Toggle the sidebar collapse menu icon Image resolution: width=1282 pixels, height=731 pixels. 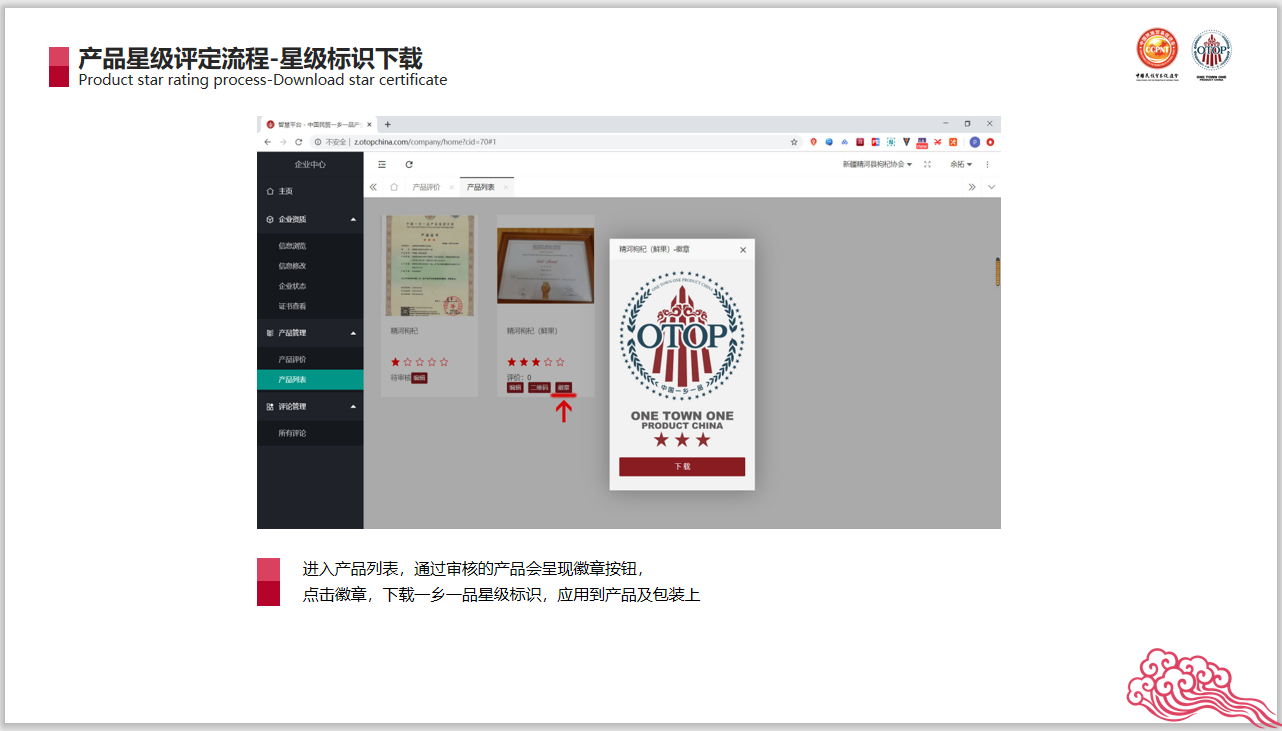coord(382,164)
